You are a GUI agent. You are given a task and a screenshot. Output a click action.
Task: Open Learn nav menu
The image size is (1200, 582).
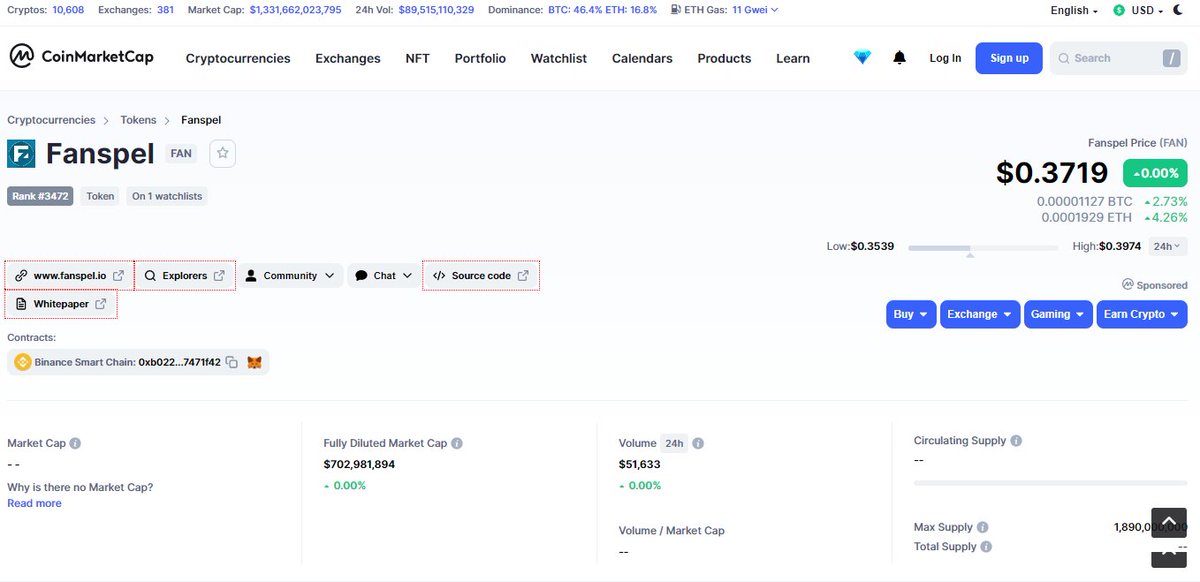point(793,58)
